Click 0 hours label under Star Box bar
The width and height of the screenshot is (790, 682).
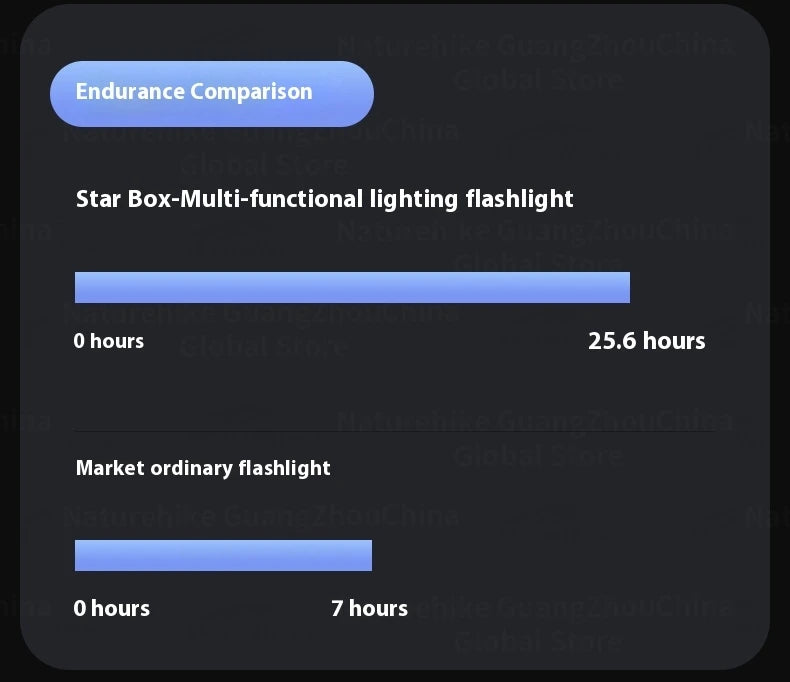click(x=108, y=341)
